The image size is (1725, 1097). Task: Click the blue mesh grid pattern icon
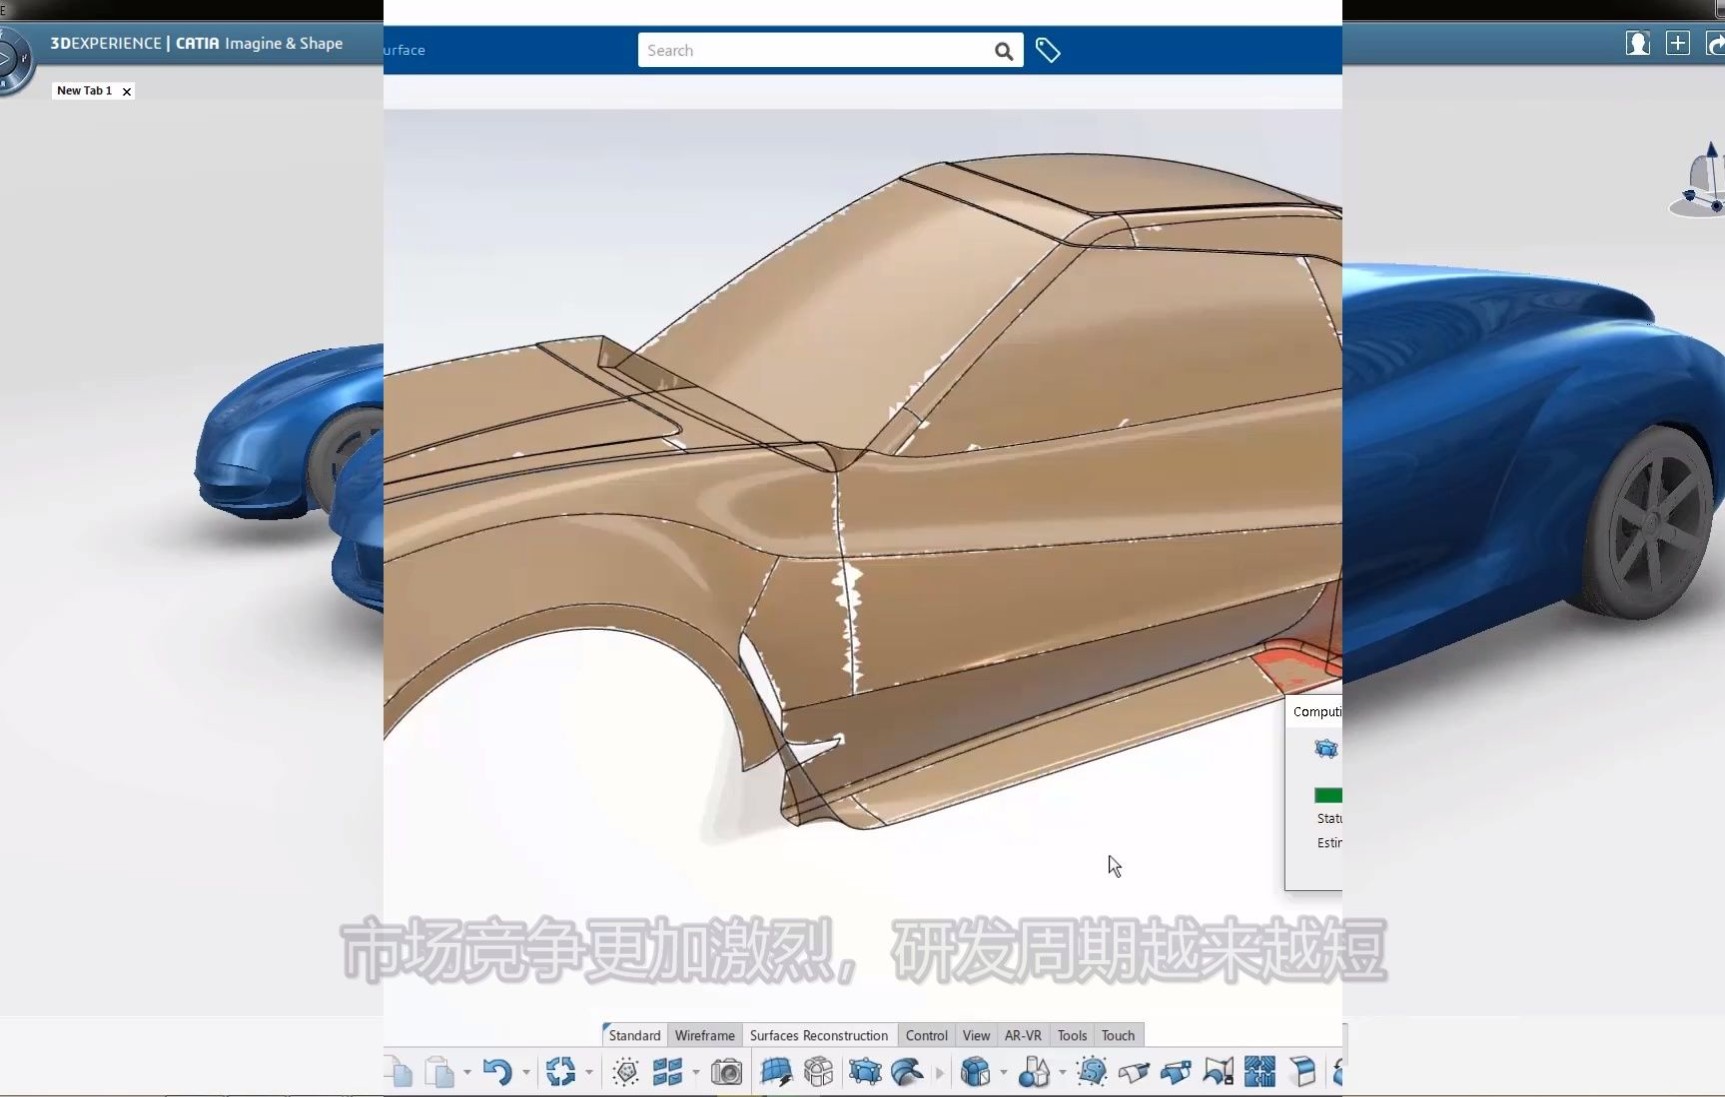pyautogui.click(x=1260, y=1072)
